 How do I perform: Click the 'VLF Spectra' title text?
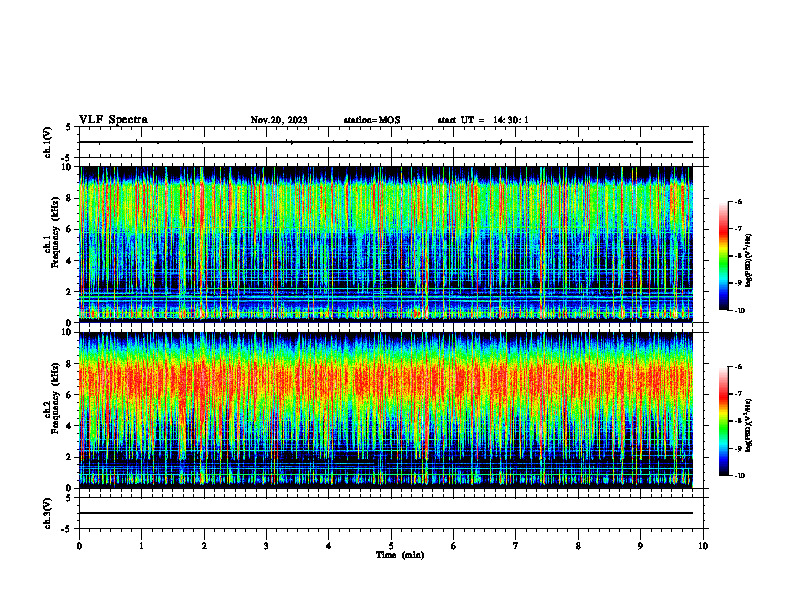coord(113,120)
